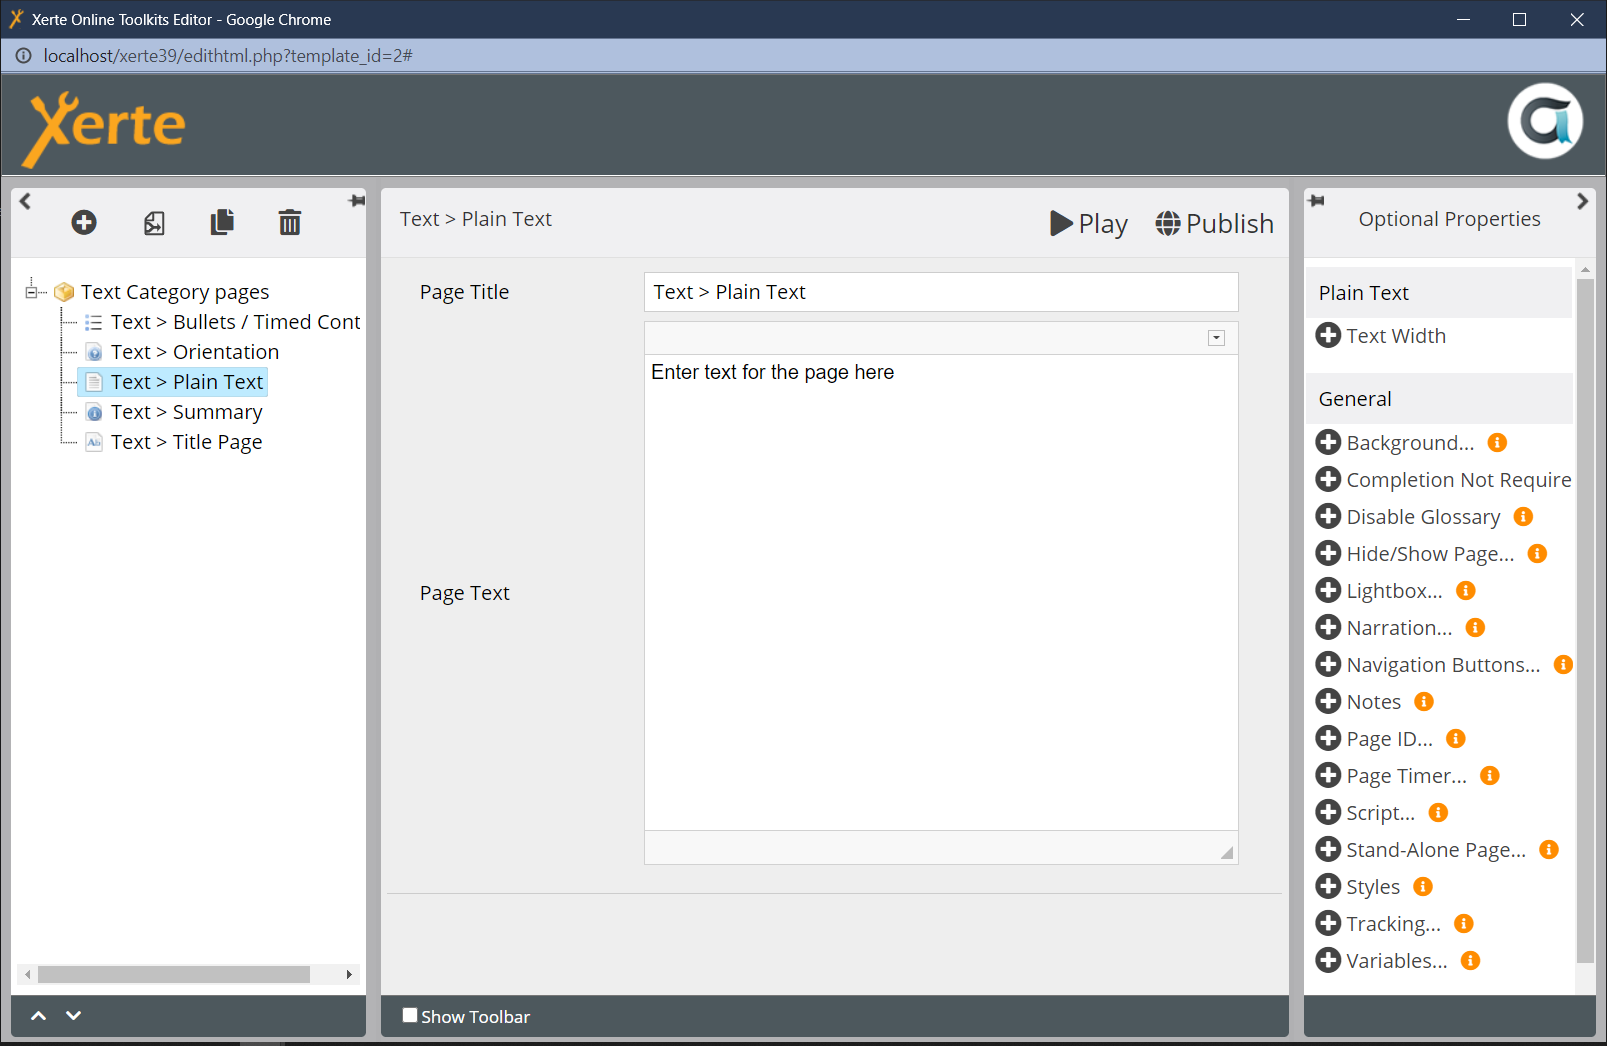Enable the Show Toolbar checkbox
Viewport: 1607px width, 1046px height.
click(x=410, y=1016)
